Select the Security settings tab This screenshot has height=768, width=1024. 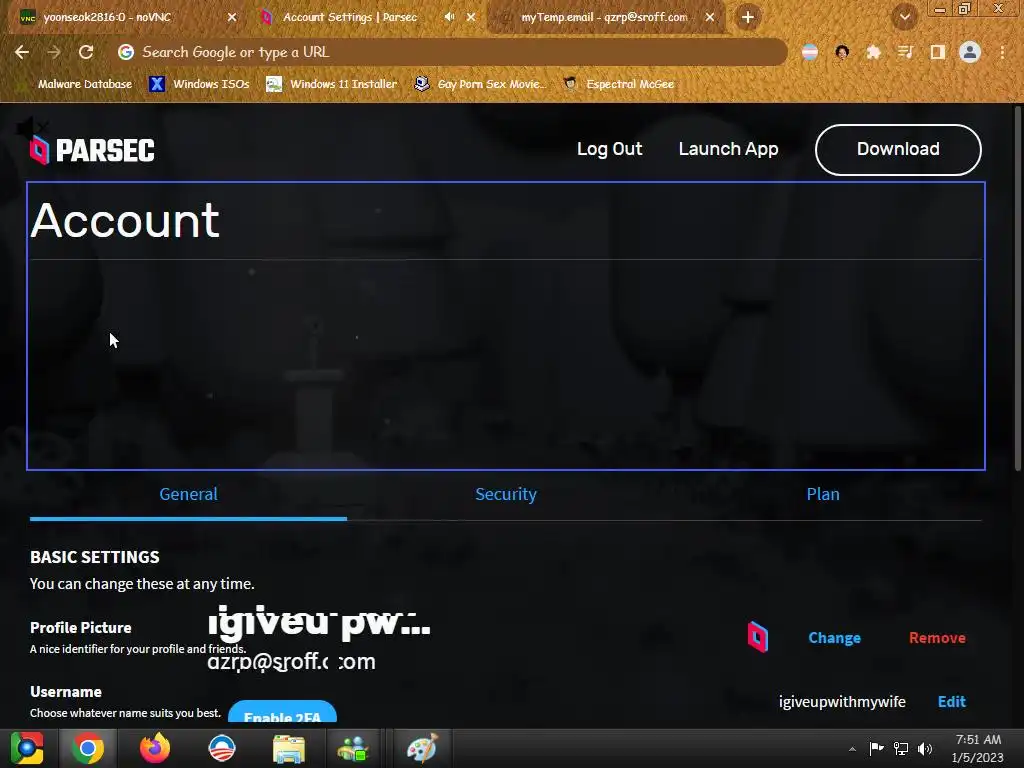[505, 494]
